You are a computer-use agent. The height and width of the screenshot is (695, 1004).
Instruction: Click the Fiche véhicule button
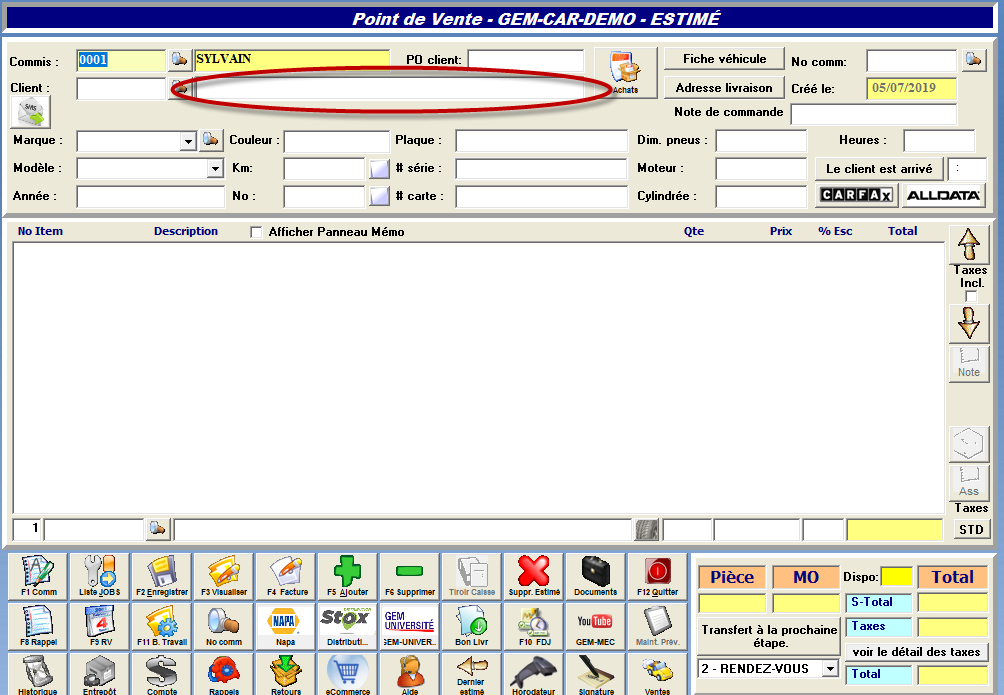[x=724, y=59]
